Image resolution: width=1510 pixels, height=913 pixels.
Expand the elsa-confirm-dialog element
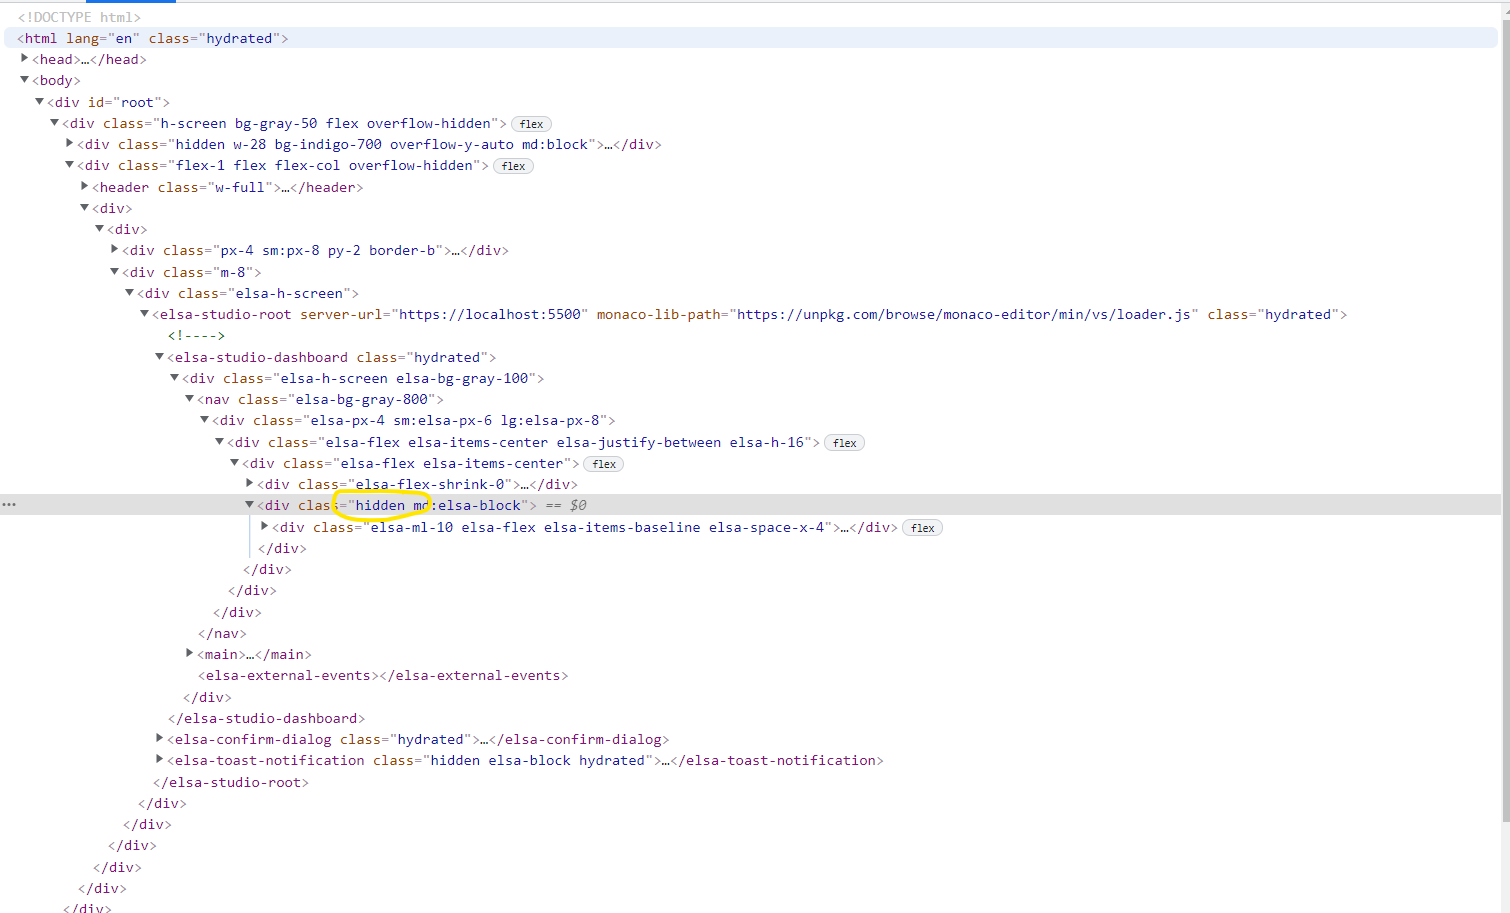coord(160,739)
